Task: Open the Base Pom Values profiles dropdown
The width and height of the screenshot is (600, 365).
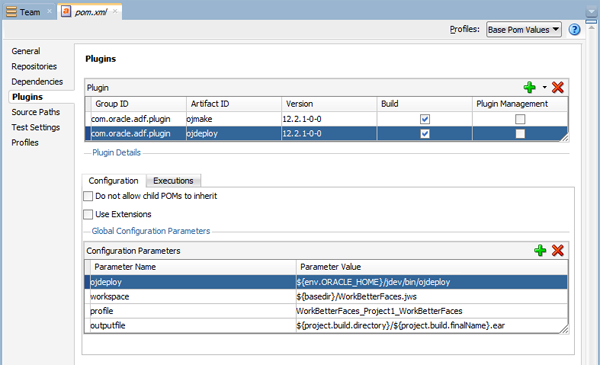Action: 523,29
